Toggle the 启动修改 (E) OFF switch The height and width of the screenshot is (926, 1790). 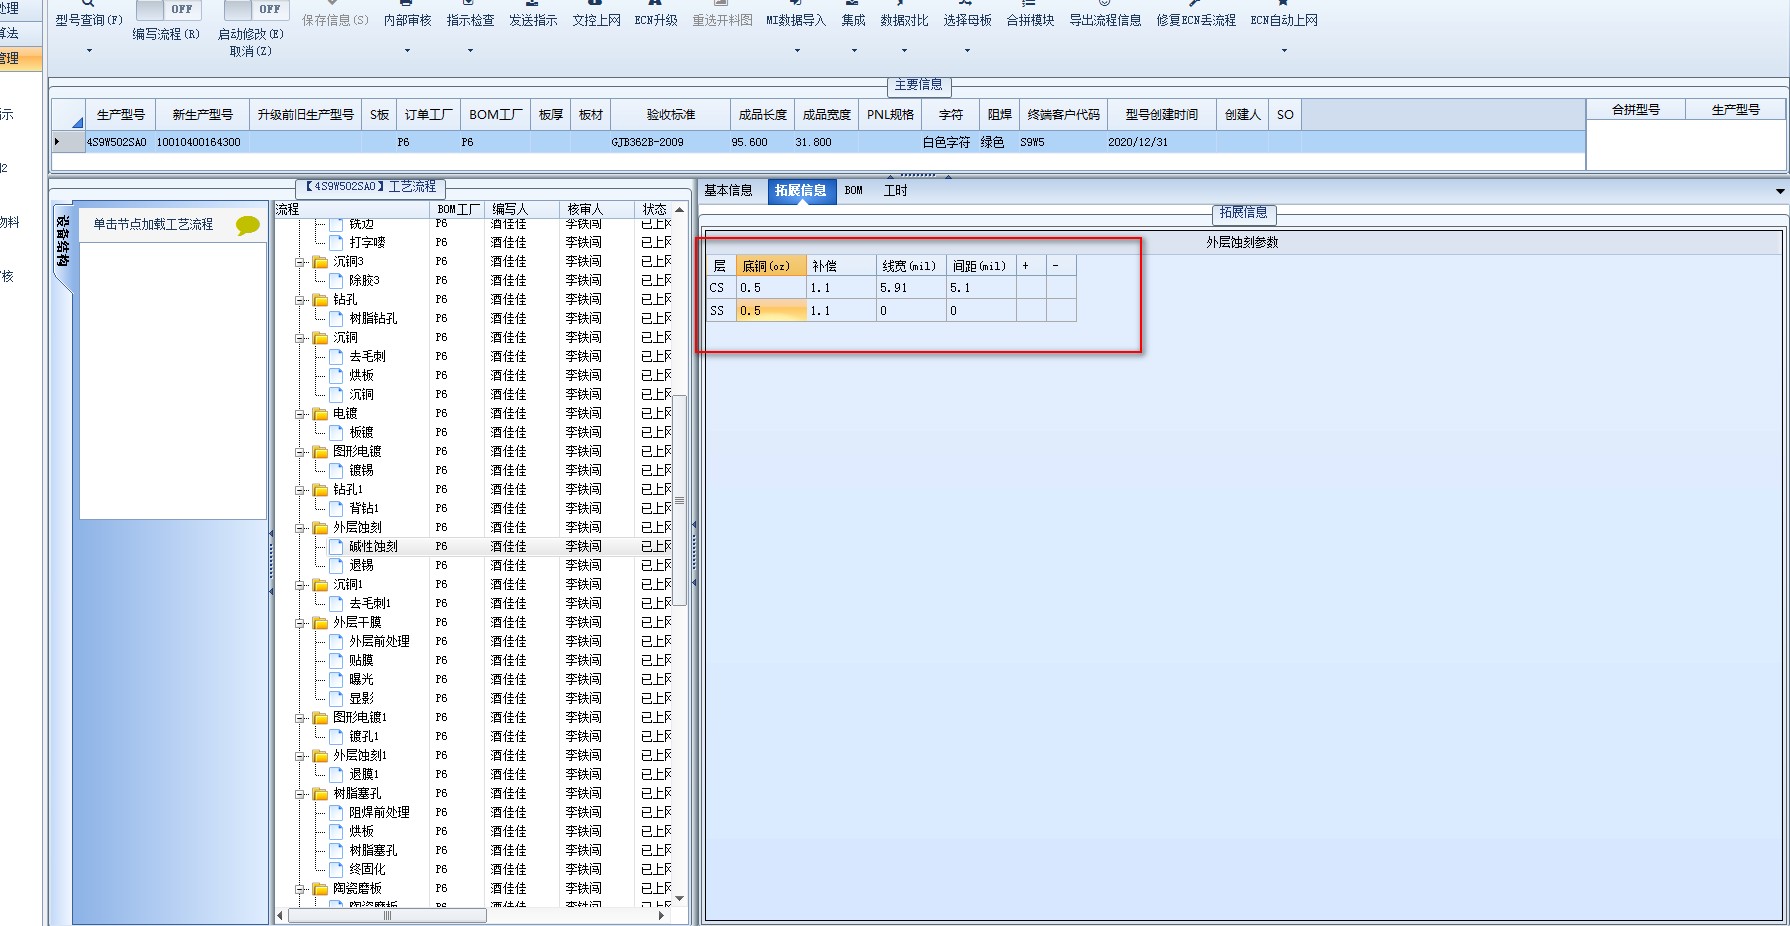[x=257, y=10]
